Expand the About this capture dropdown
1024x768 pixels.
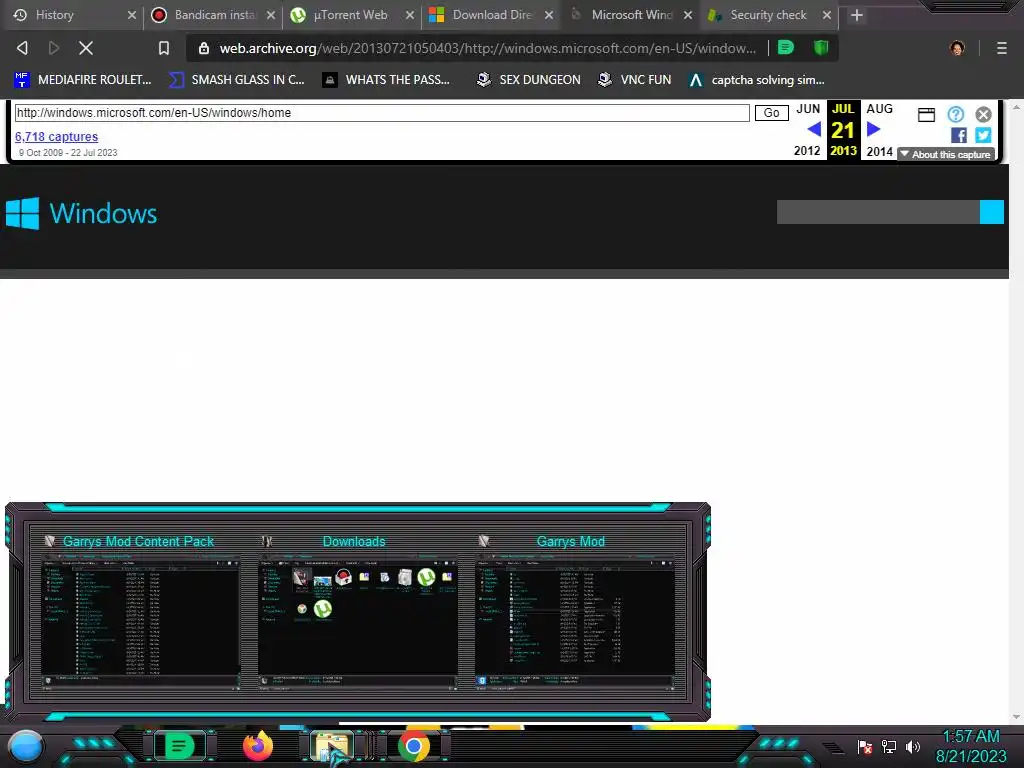(x=946, y=155)
